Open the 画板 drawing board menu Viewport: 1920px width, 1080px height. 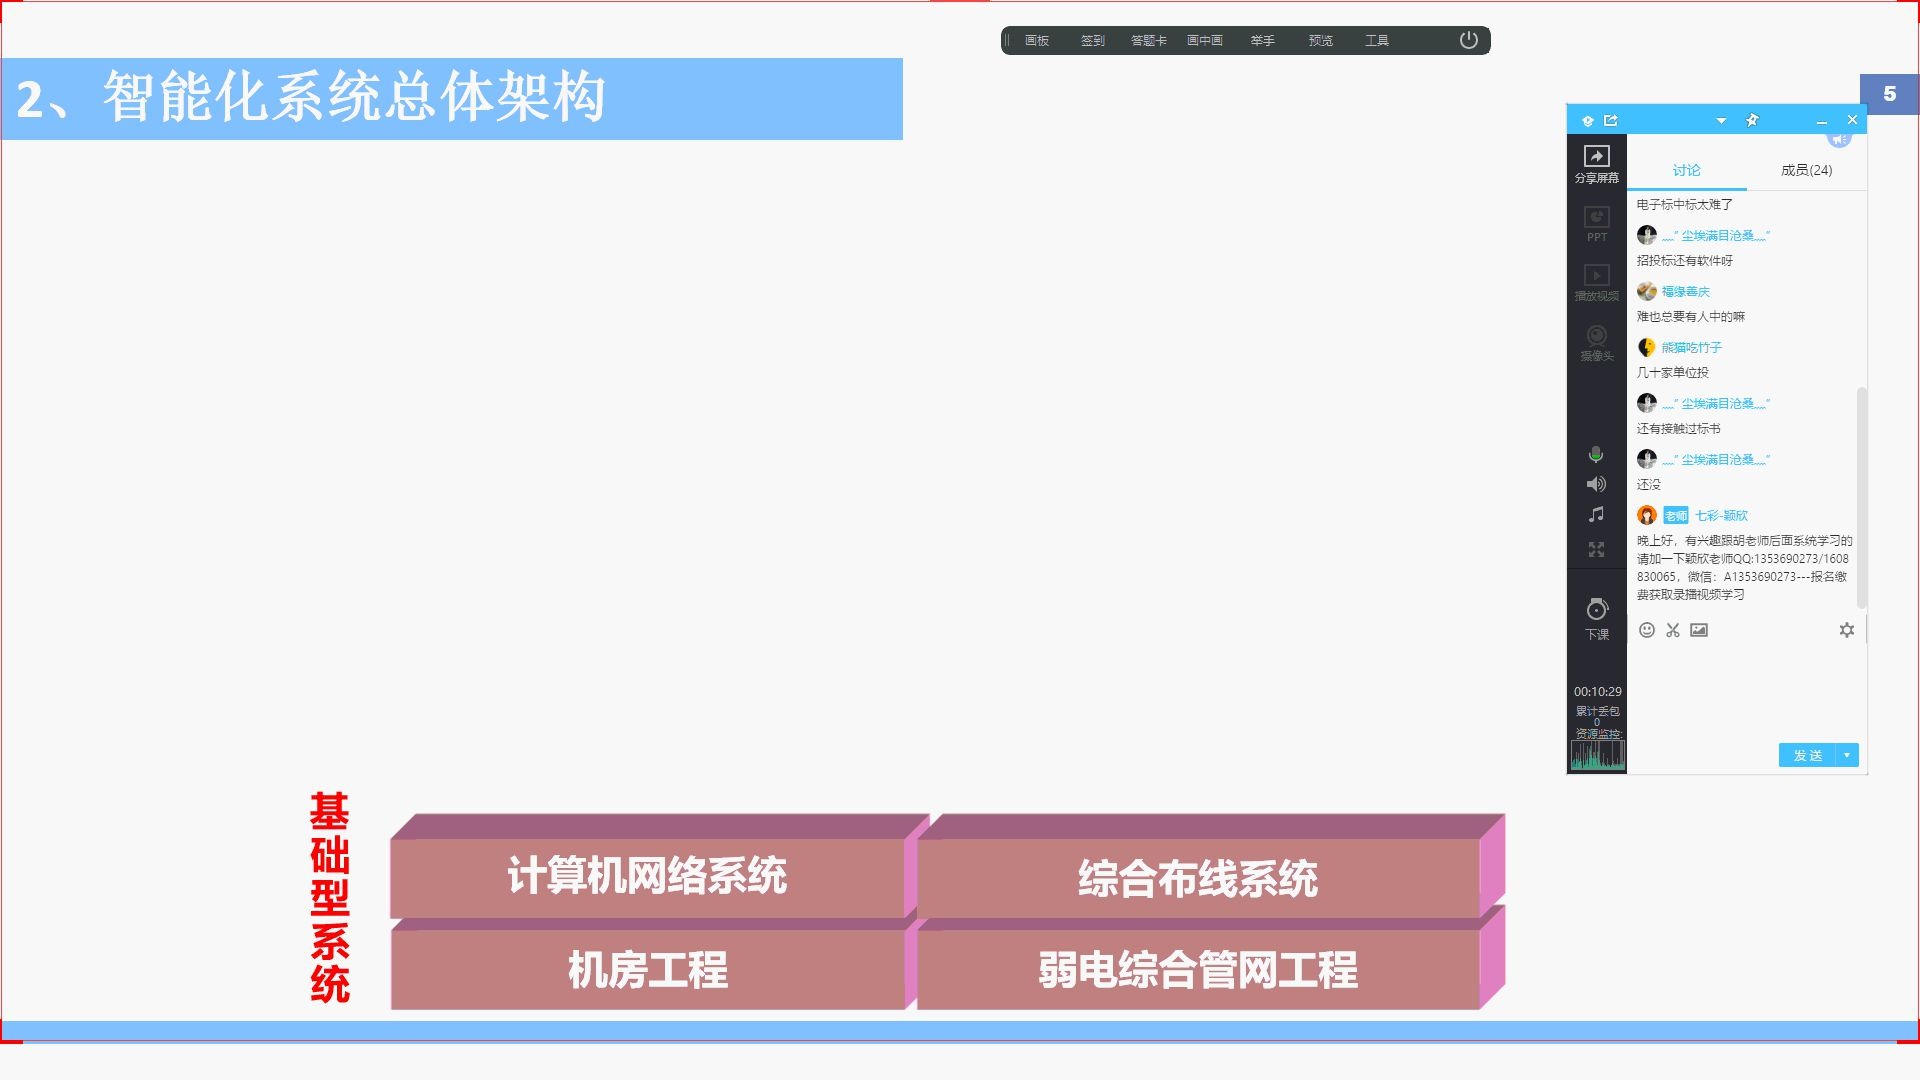pyautogui.click(x=1037, y=41)
